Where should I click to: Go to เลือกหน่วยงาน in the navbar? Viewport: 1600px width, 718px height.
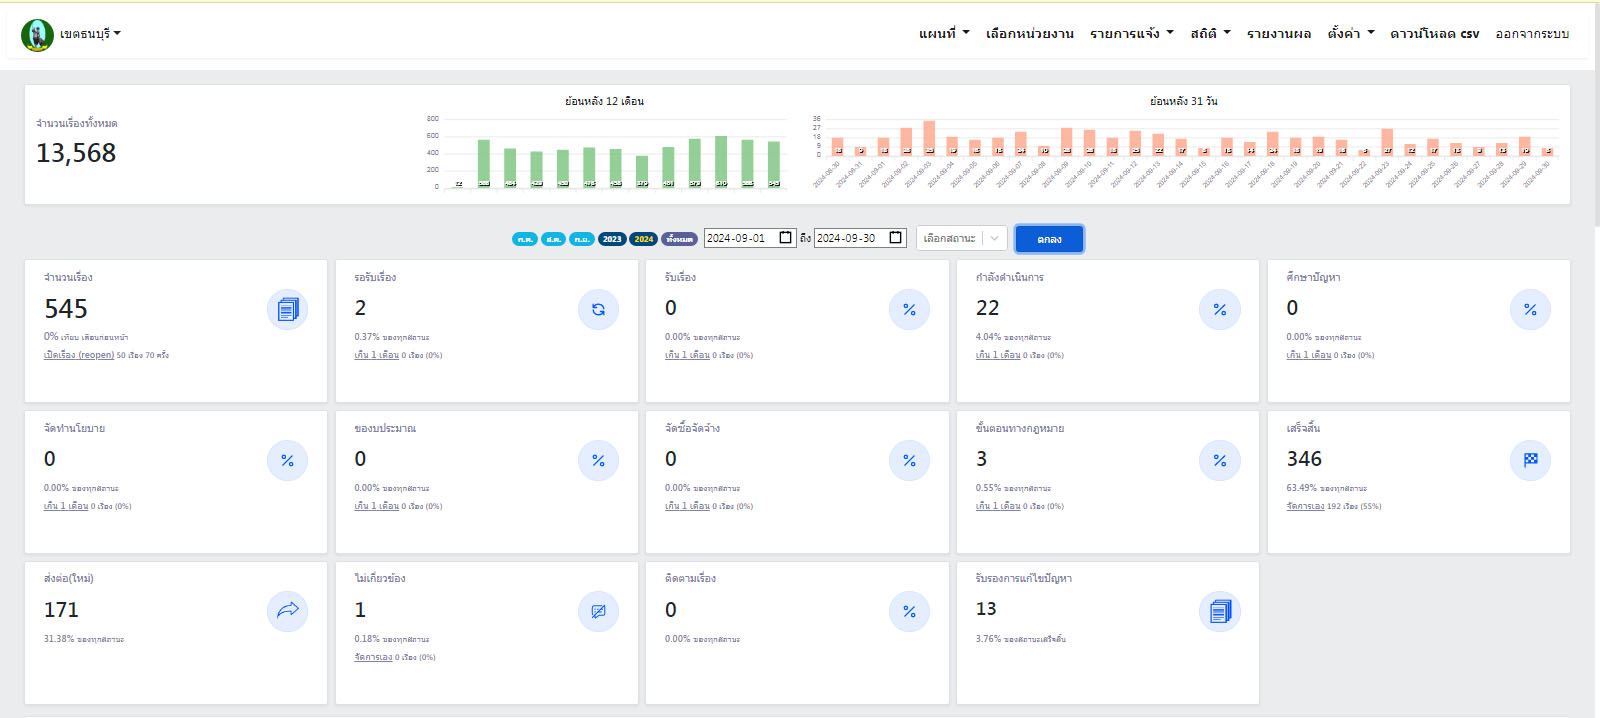click(x=1029, y=33)
